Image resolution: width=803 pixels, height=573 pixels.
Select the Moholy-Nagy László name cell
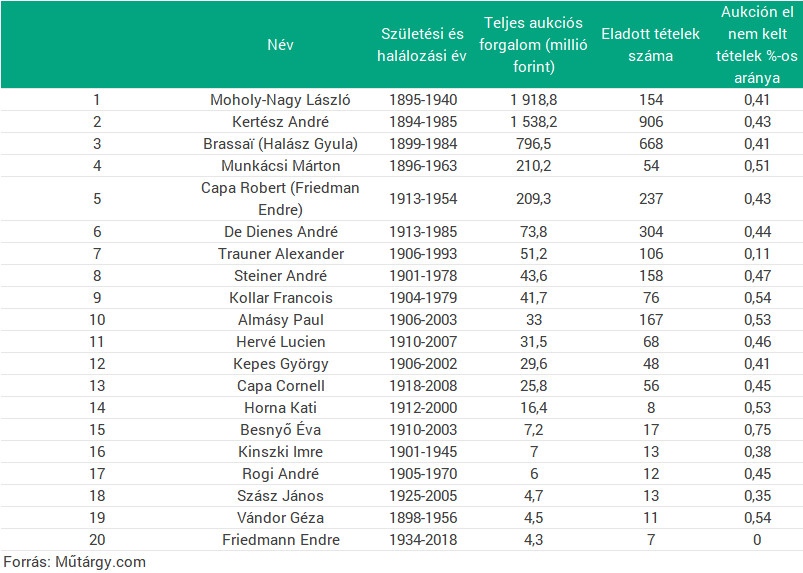(280, 99)
